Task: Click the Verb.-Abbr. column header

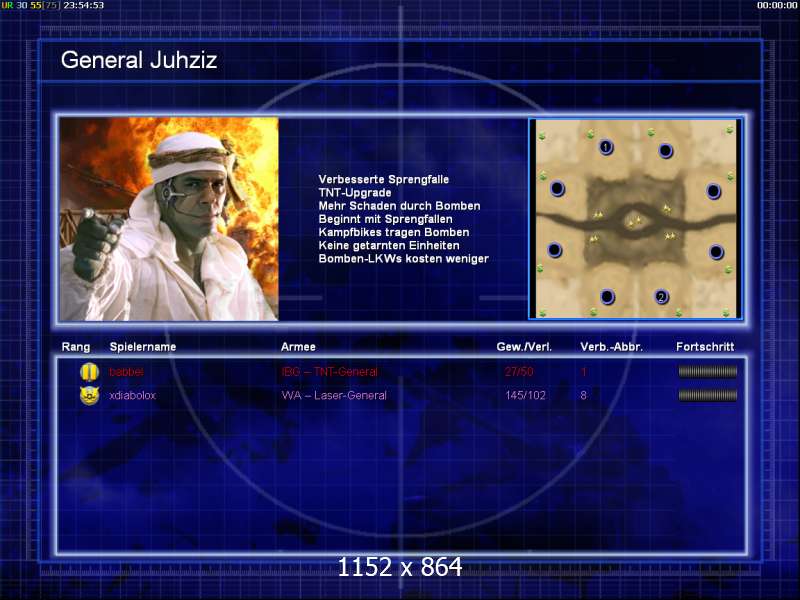Action: 611,347
